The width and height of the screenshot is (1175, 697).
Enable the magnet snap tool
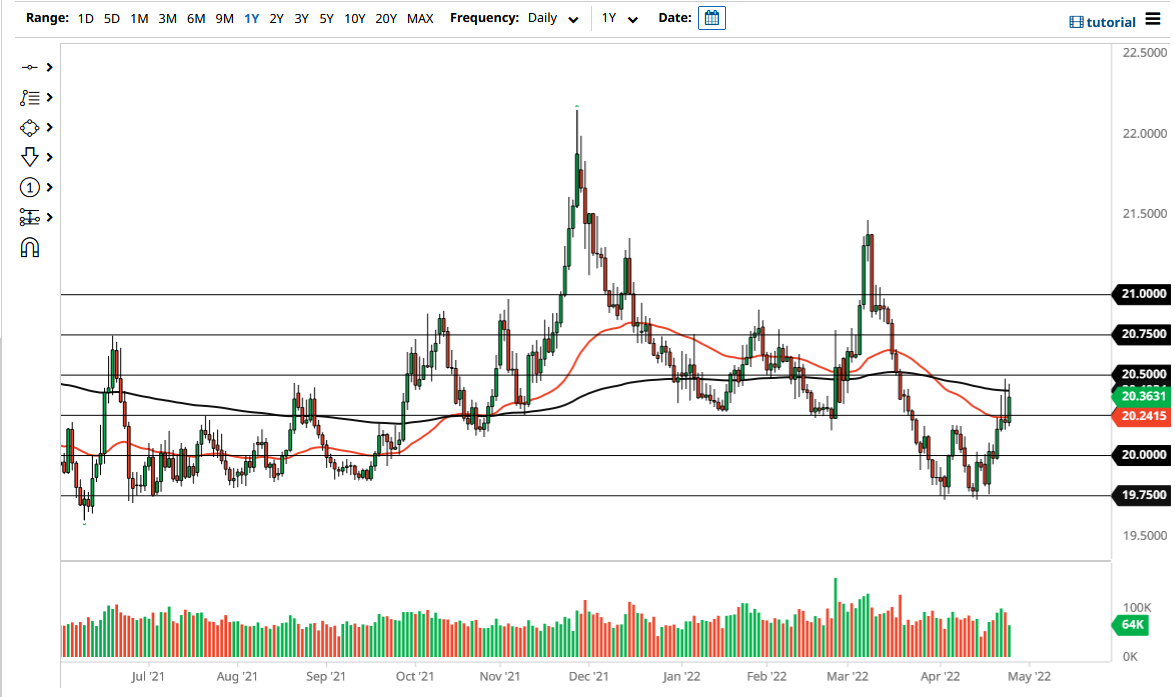tap(30, 247)
